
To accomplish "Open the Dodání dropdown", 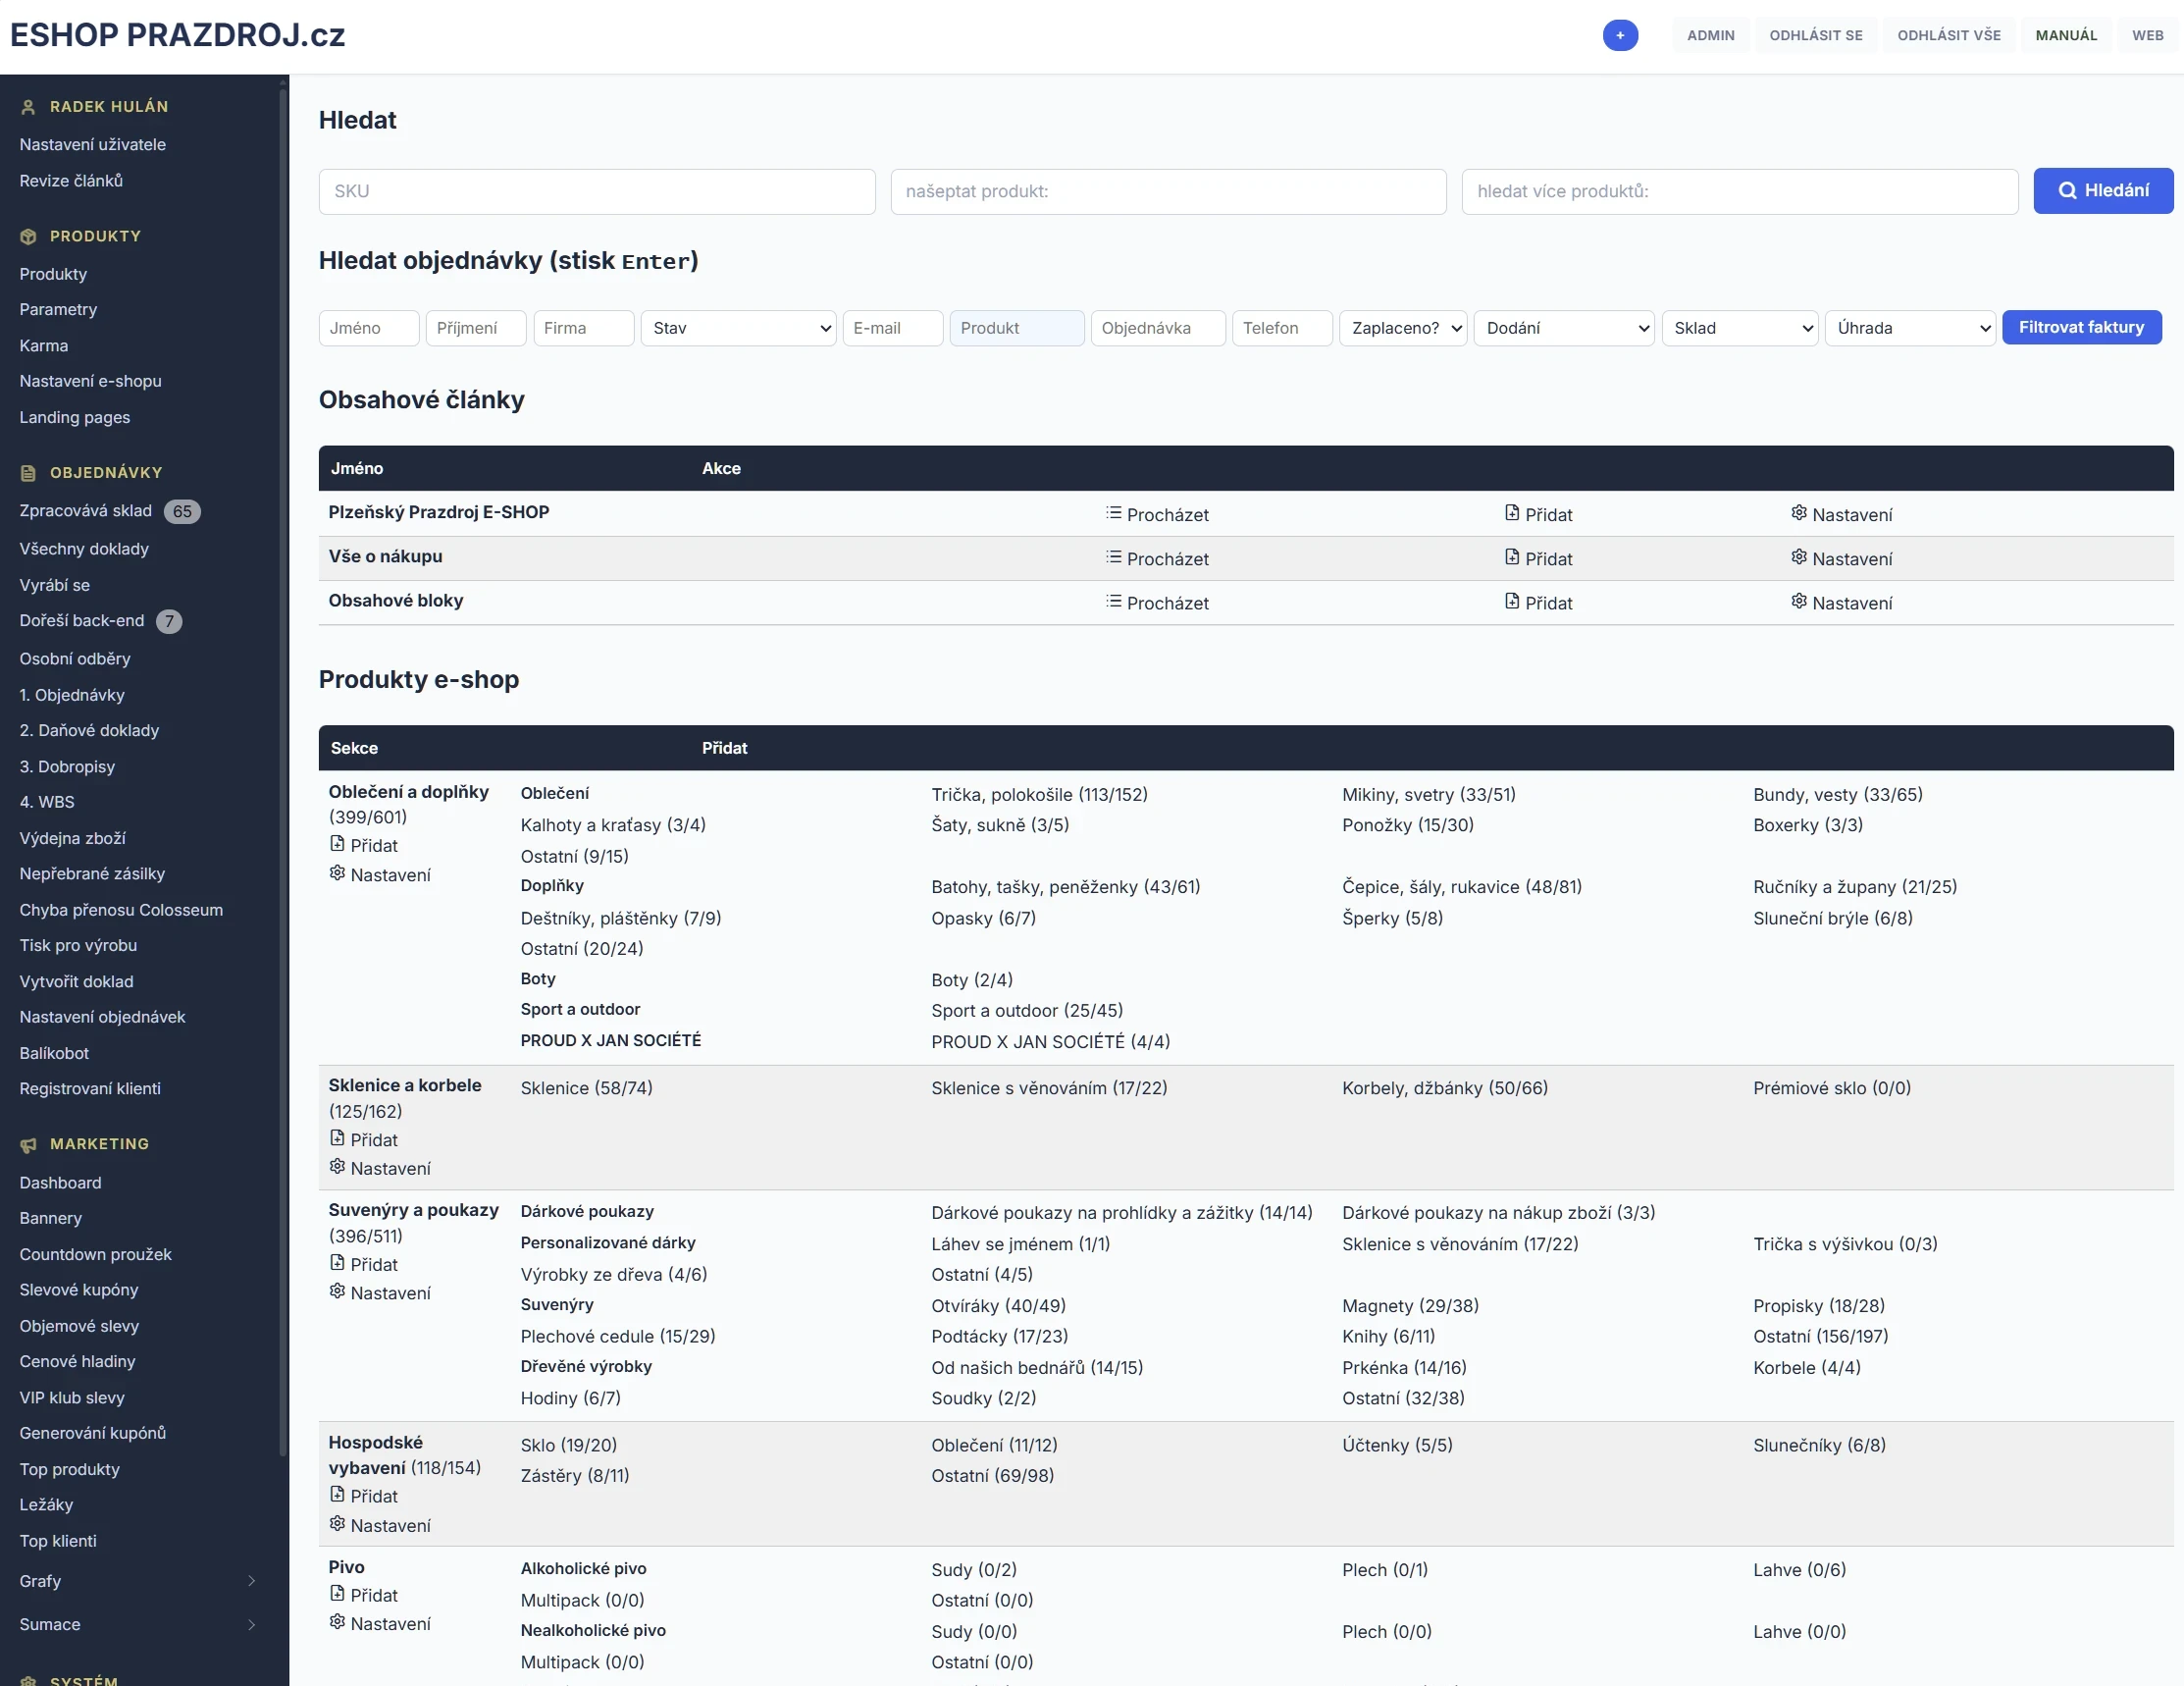I will pyautogui.click(x=1564, y=328).
